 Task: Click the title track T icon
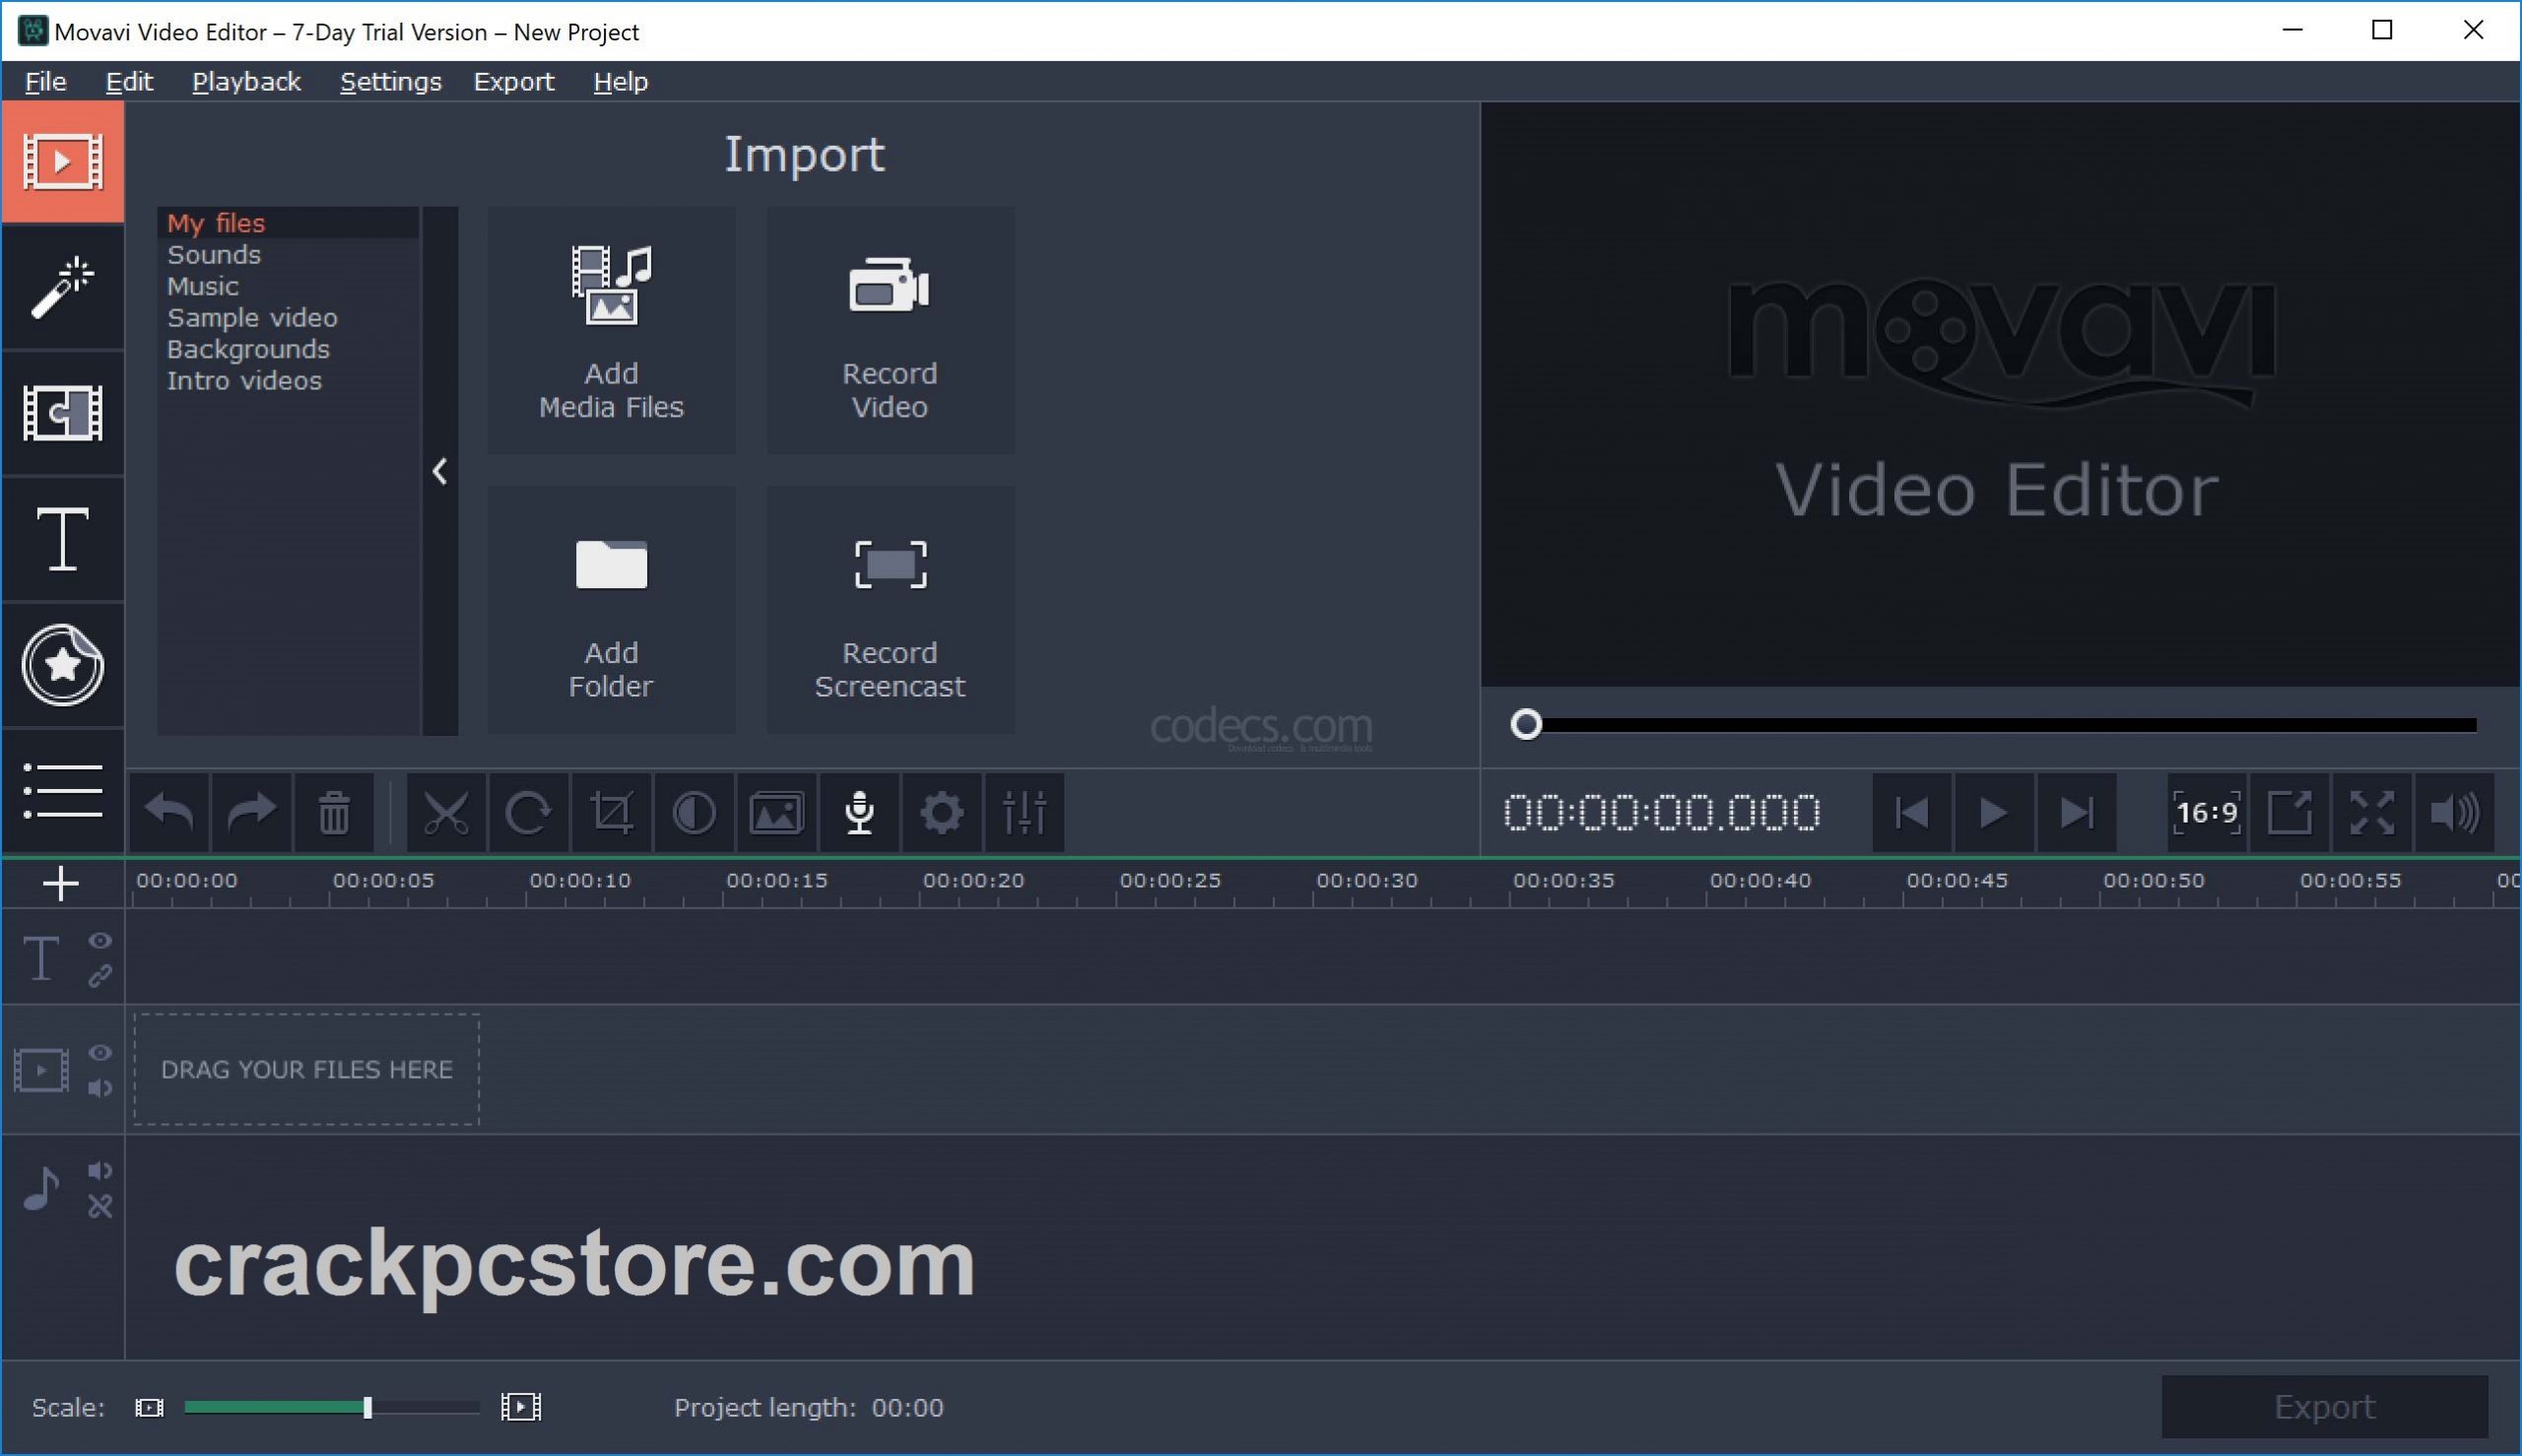(x=41, y=958)
